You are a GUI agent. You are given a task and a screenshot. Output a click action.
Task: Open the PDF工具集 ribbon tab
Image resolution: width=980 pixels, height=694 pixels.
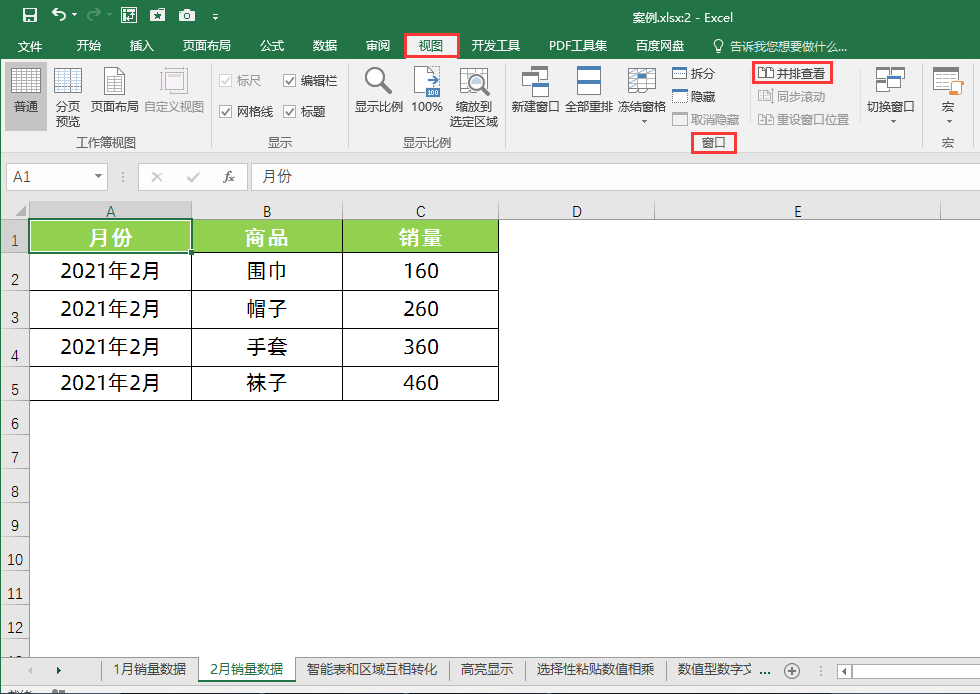[578, 45]
